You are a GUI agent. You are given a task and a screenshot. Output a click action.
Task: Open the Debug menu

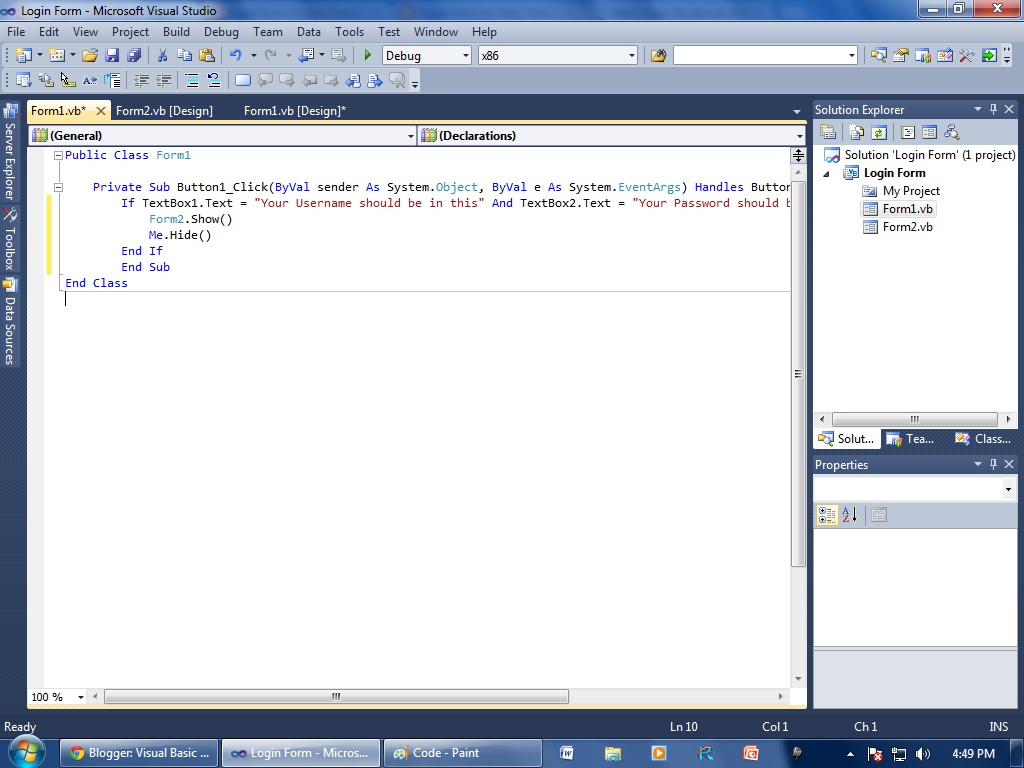[x=221, y=31]
